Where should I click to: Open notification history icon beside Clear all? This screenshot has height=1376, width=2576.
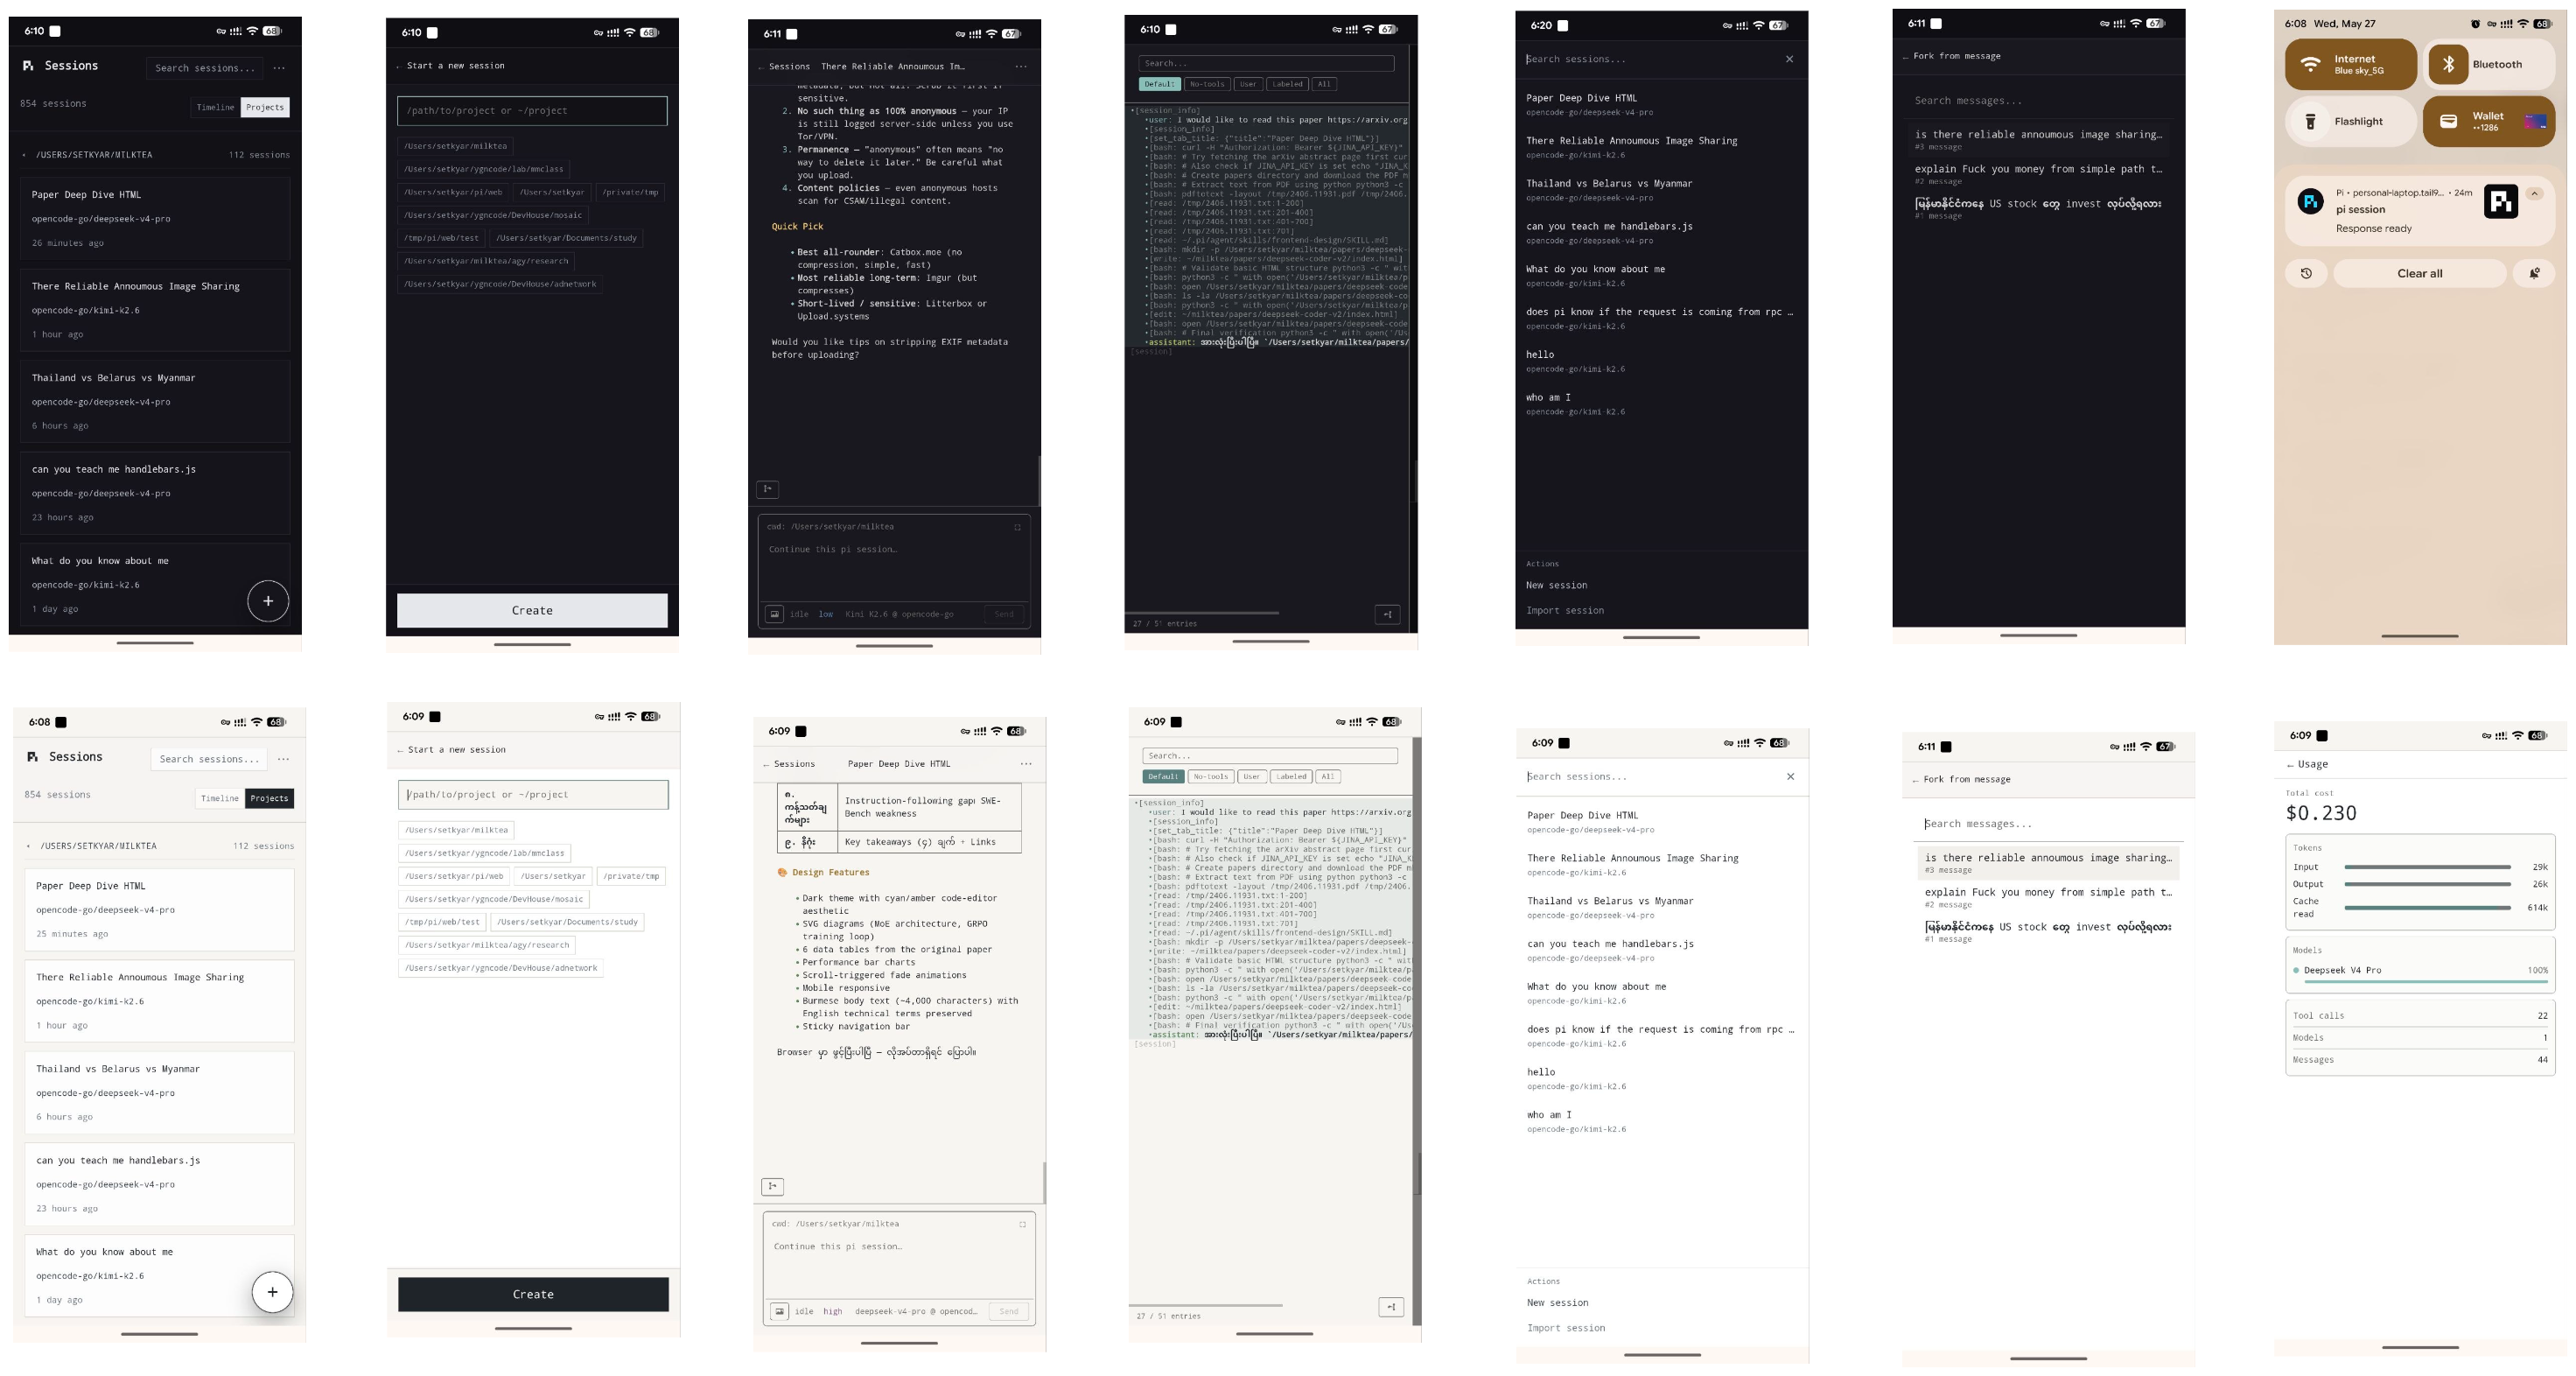pos(2306,273)
